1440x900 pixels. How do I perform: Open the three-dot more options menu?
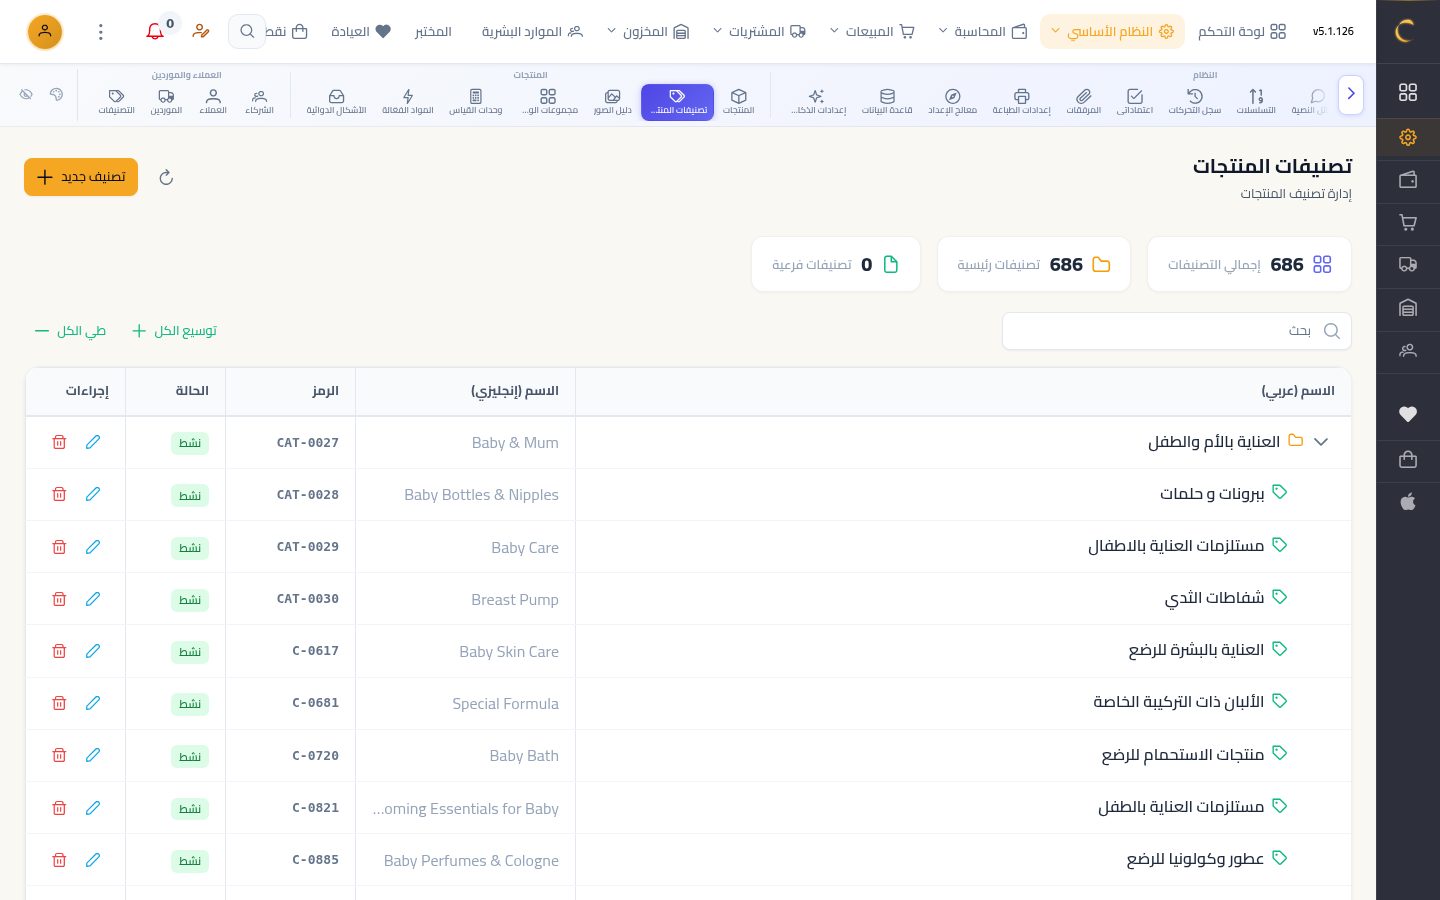(x=101, y=32)
